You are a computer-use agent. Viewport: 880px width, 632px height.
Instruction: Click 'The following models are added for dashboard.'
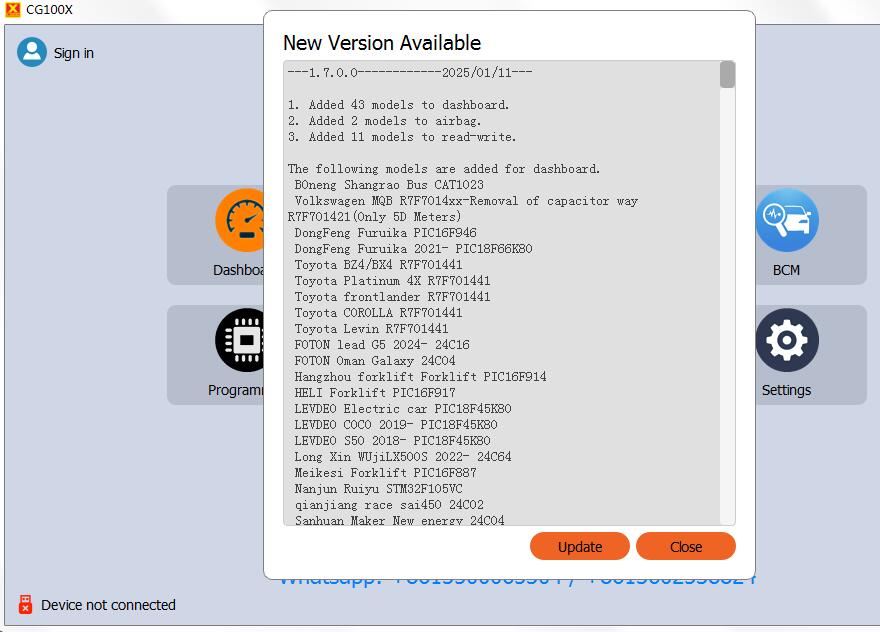444,169
